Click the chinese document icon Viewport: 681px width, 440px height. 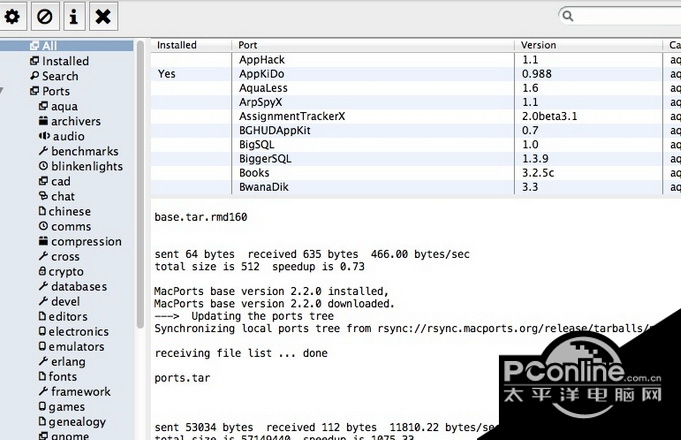pos(42,211)
